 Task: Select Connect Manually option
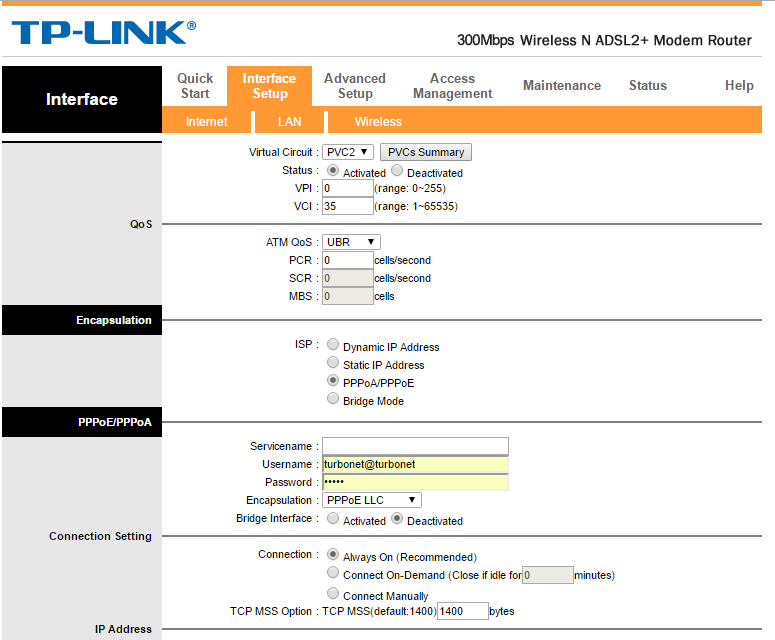coord(333,593)
